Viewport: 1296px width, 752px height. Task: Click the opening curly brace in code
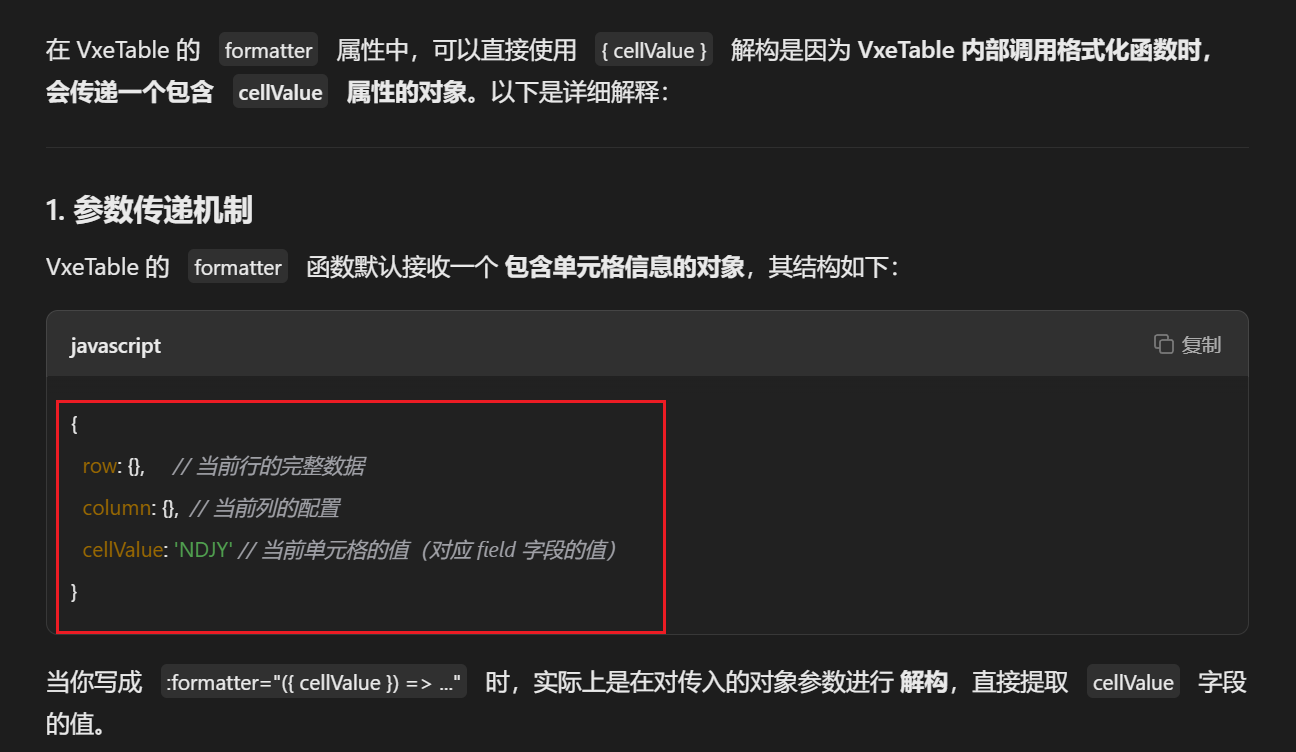point(74,424)
